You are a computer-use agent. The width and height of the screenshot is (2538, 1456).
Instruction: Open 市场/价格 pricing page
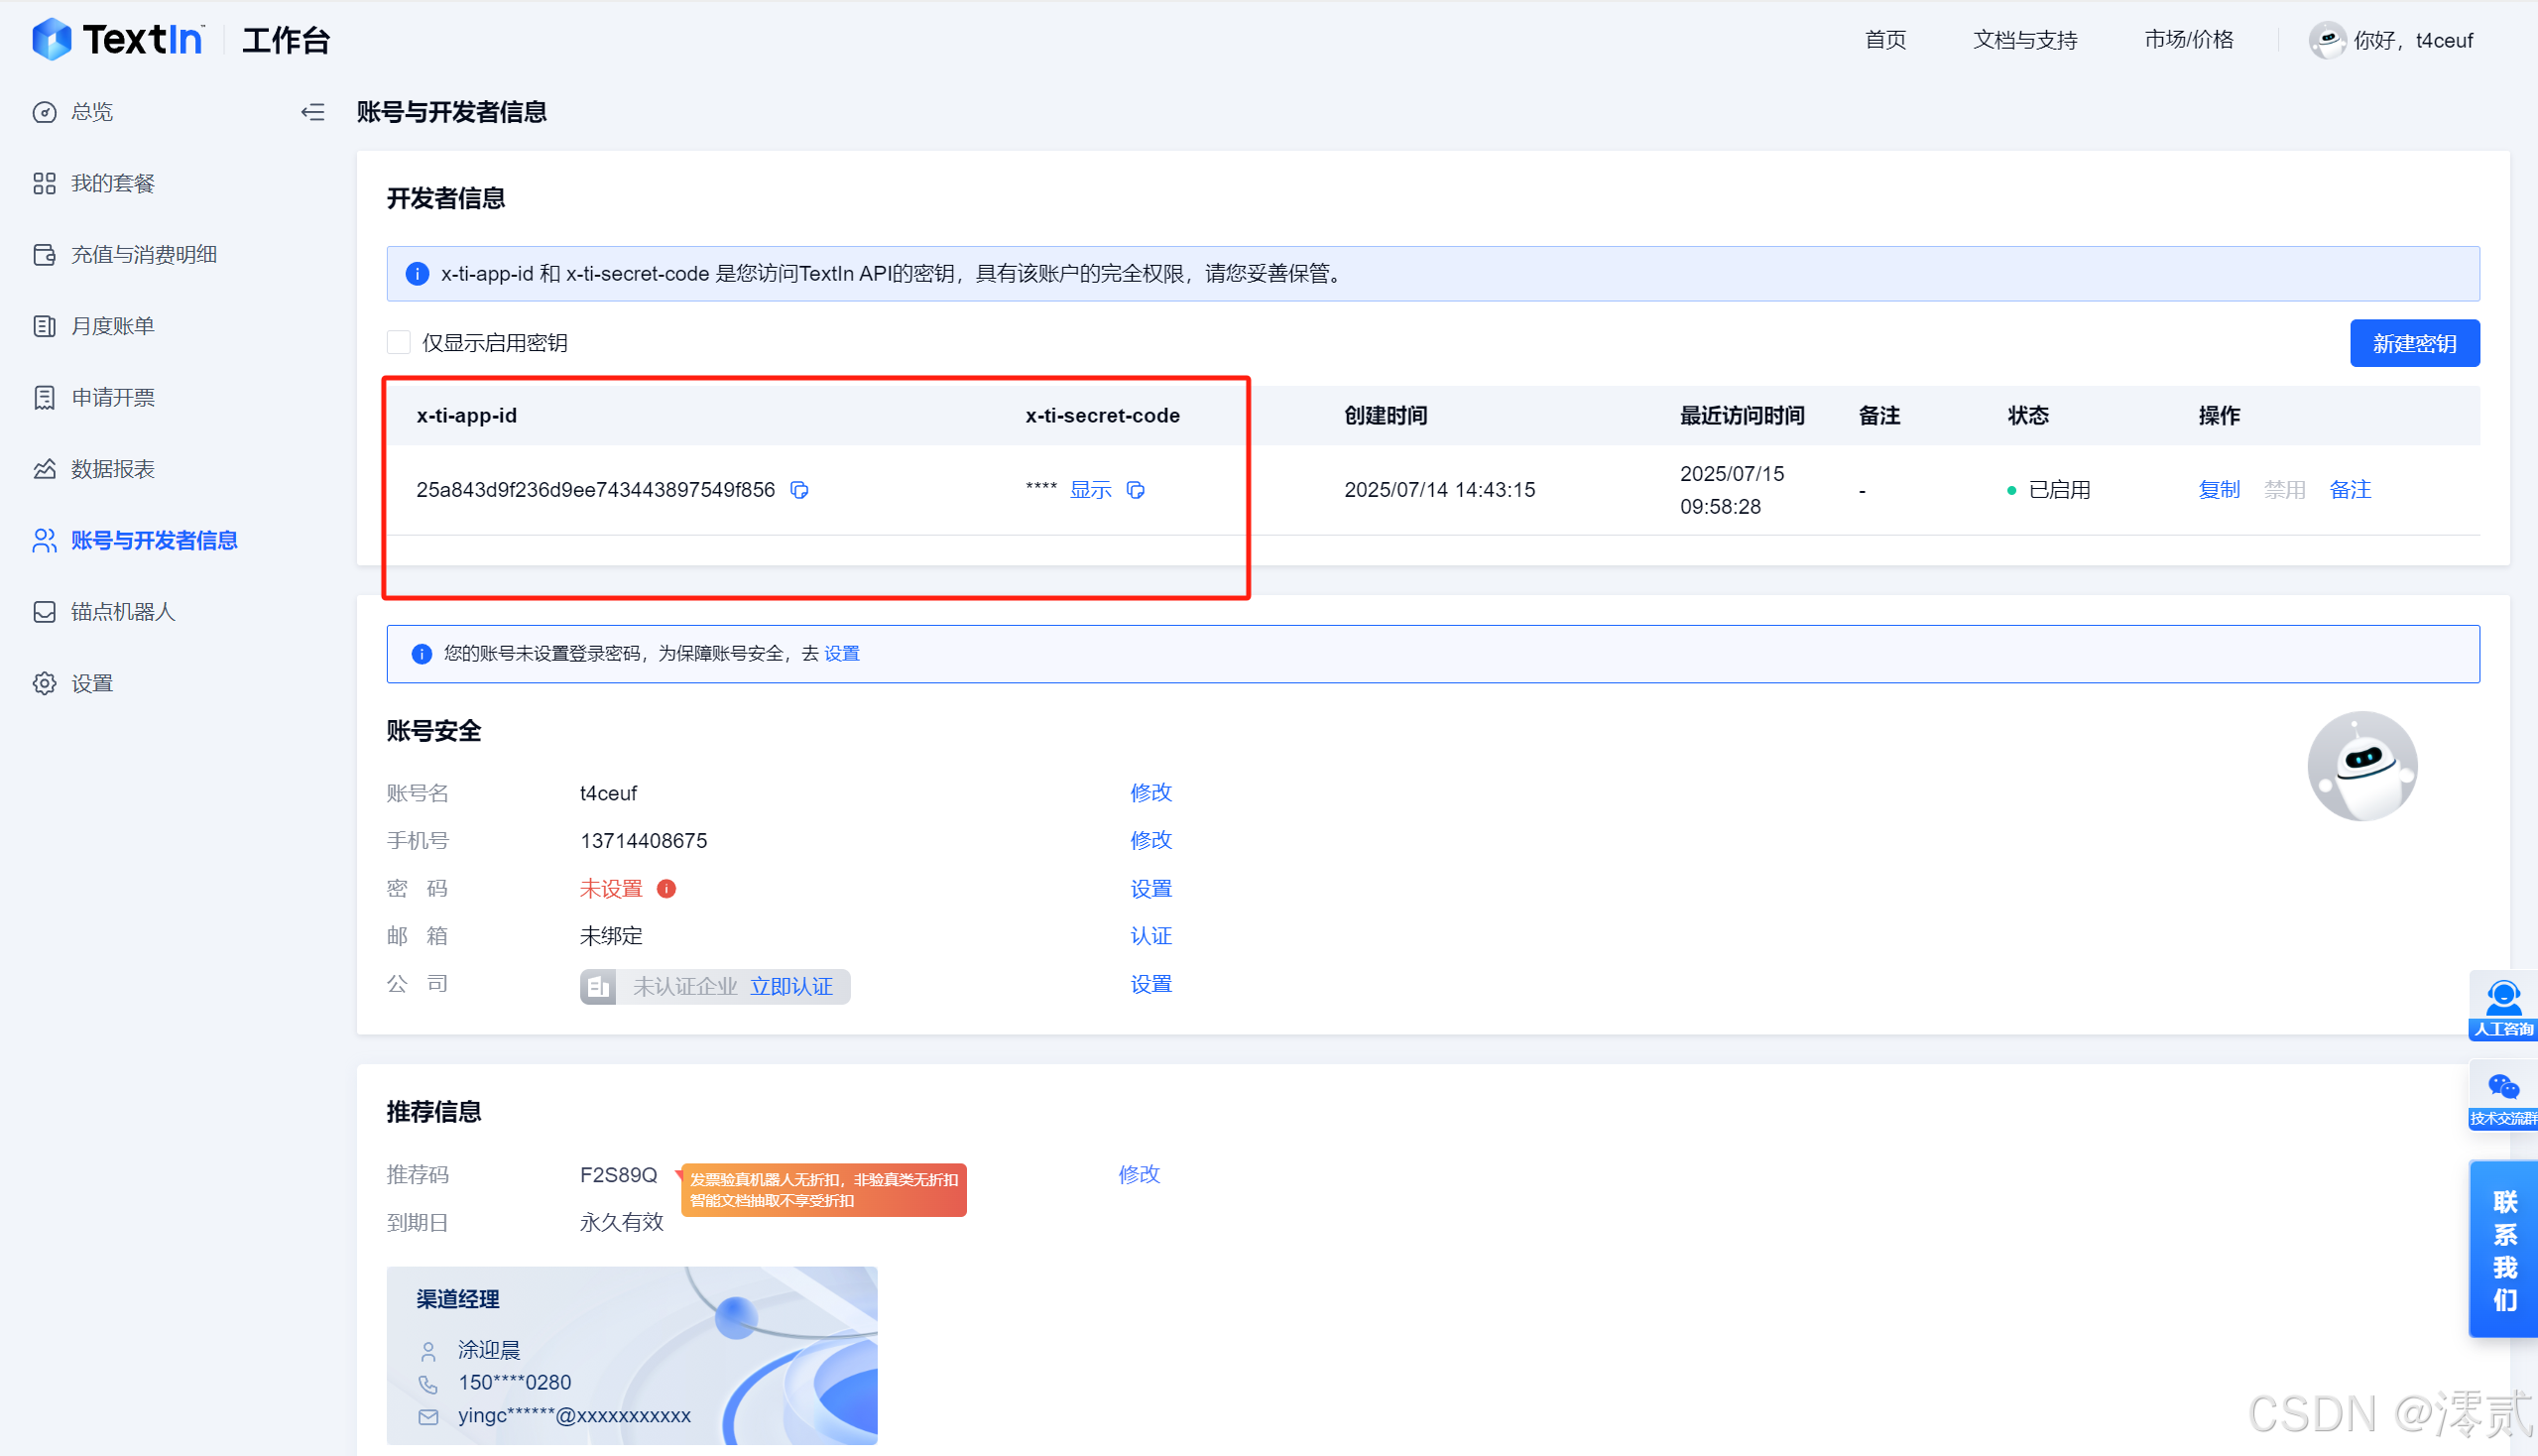(2187, 40)
